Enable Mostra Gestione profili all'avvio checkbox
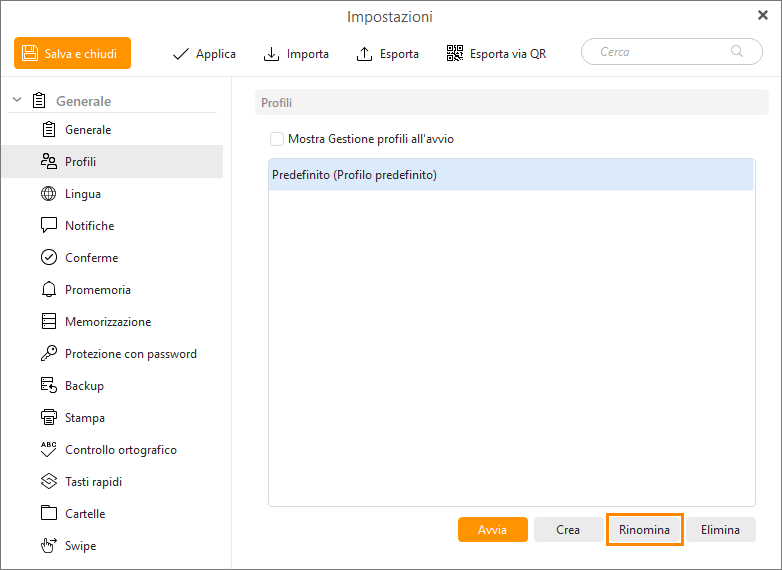The image size is (782, 570). [x=277, y=139]
